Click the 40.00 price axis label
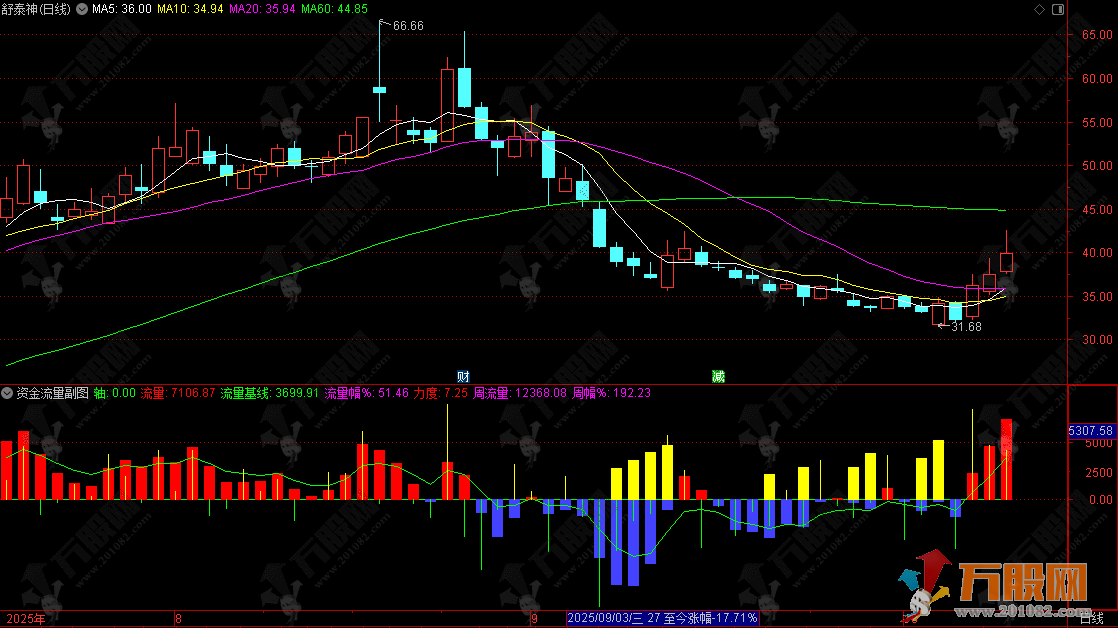 point(1097,252)
